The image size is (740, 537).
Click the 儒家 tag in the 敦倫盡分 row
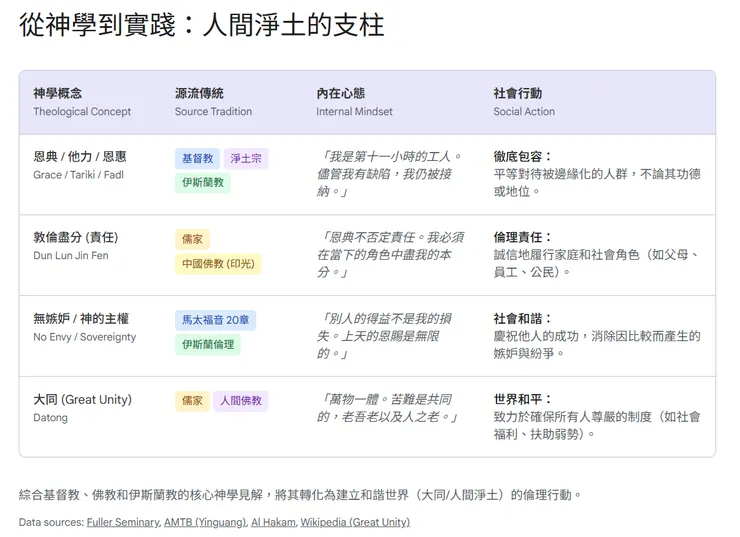pyautogui.click(x=192, y=239)
